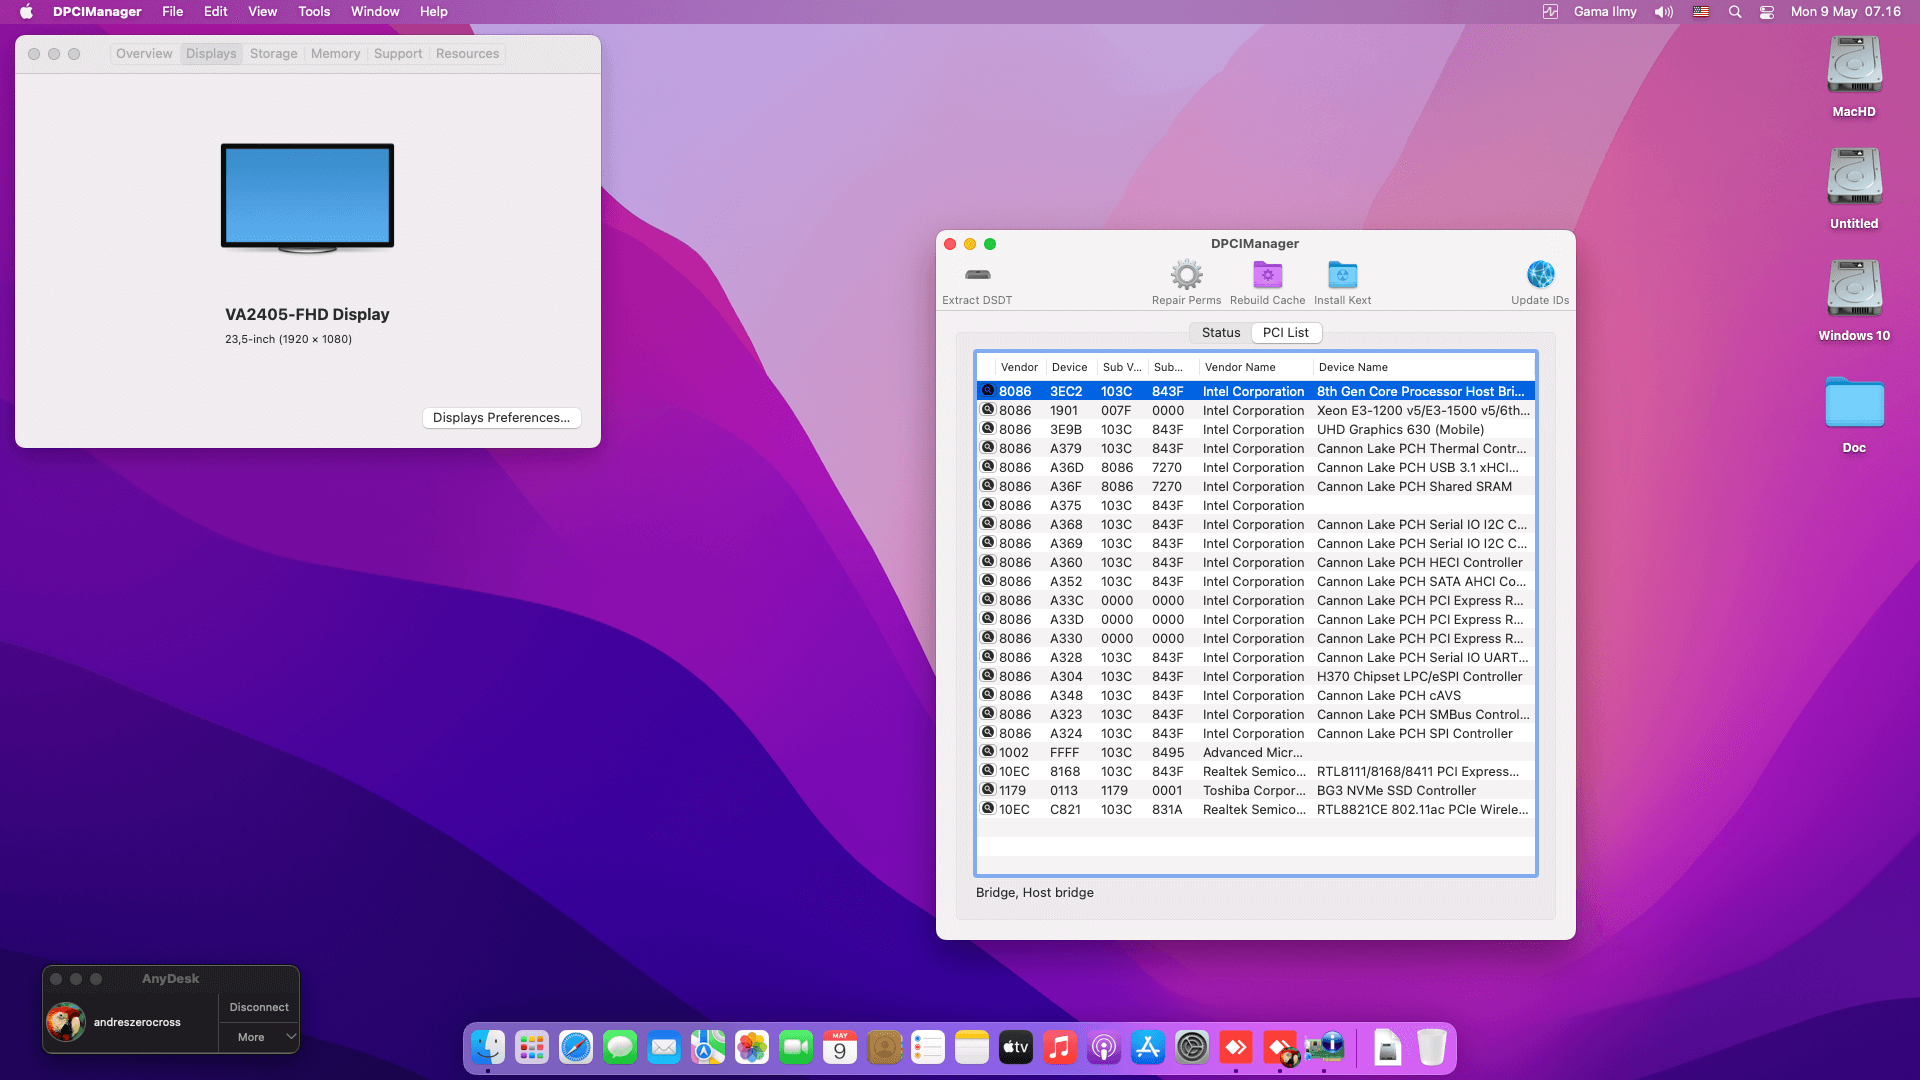Viewport: 1920px width, 1080px height.
Task: Open Control Center in menu bar
Action: click(x=1767, y=12)
